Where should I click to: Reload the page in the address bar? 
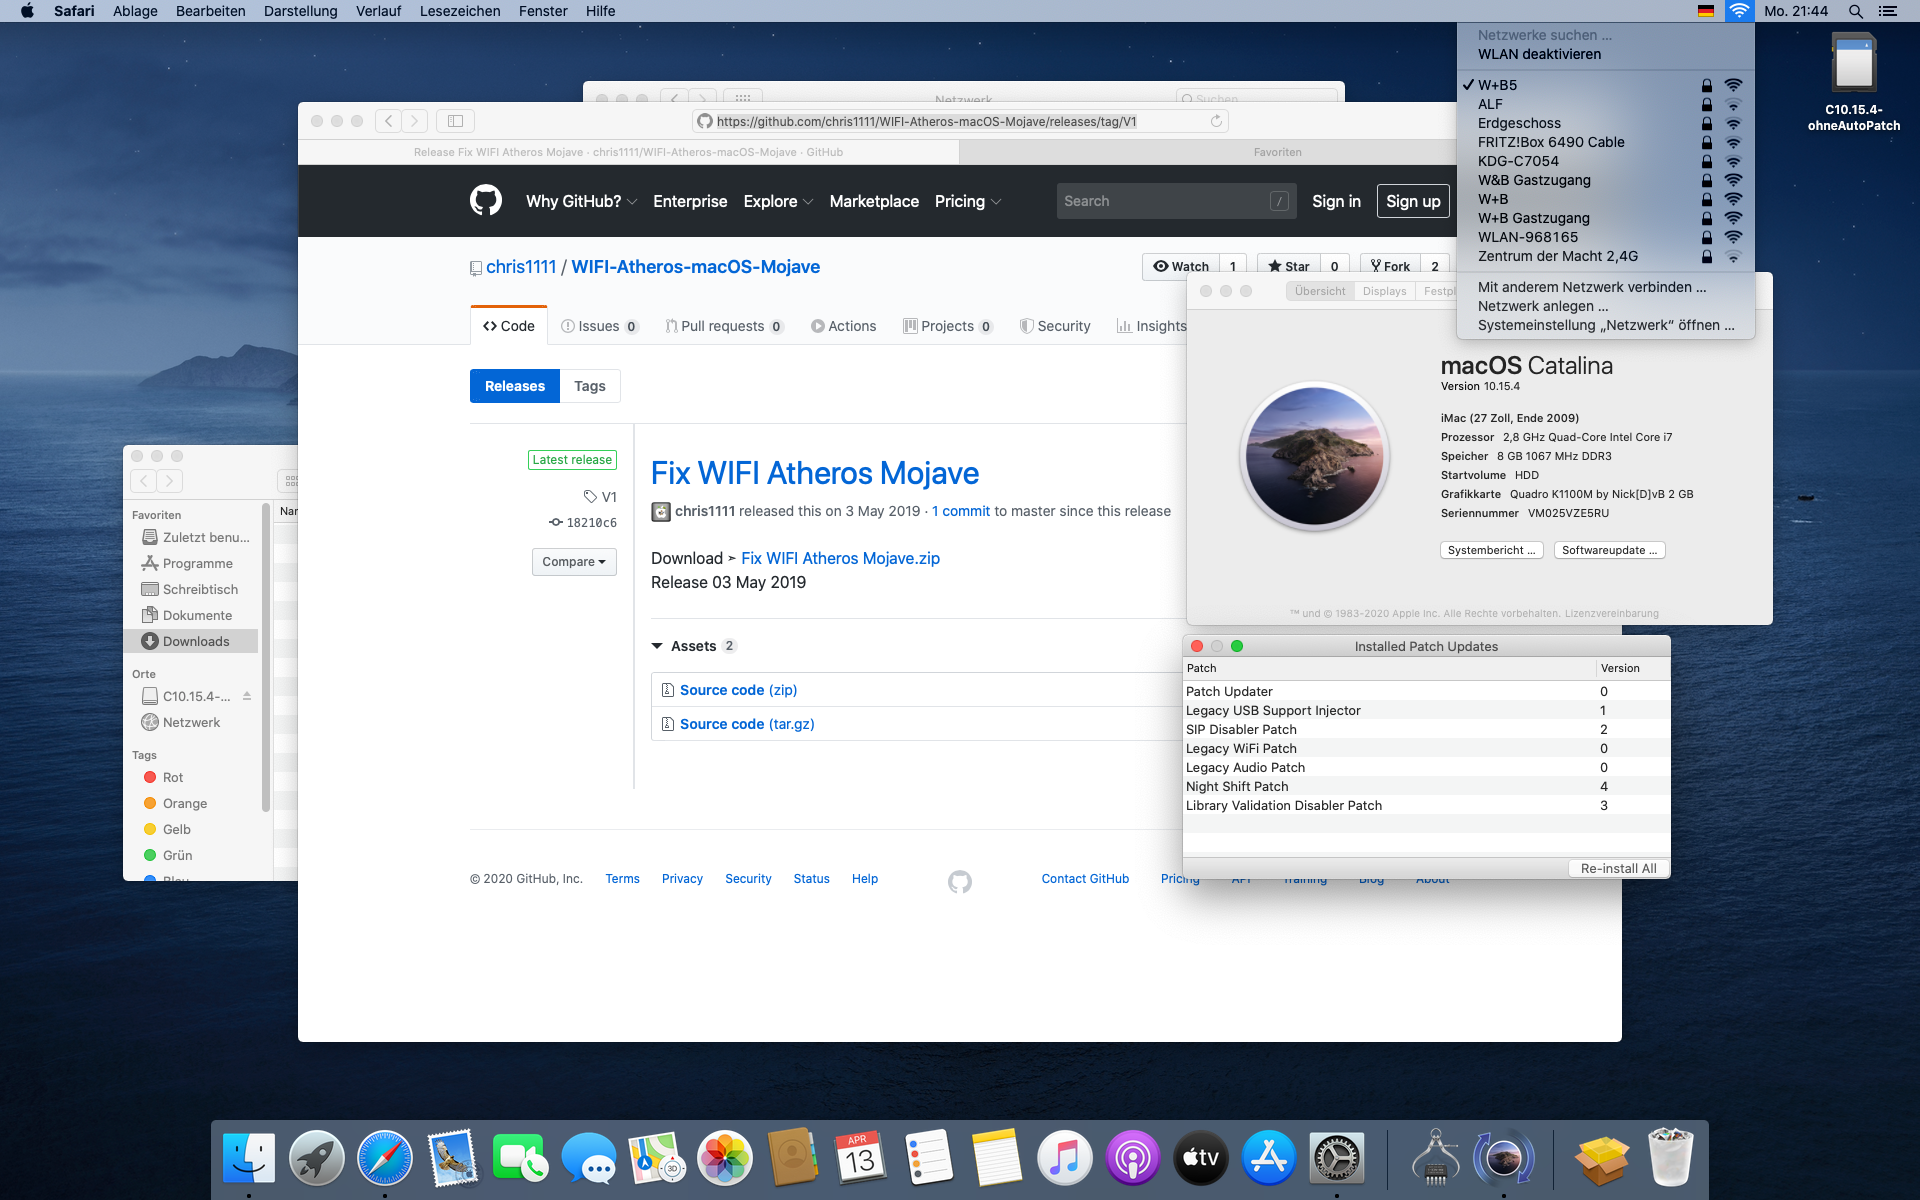[x=1216, y=121]
